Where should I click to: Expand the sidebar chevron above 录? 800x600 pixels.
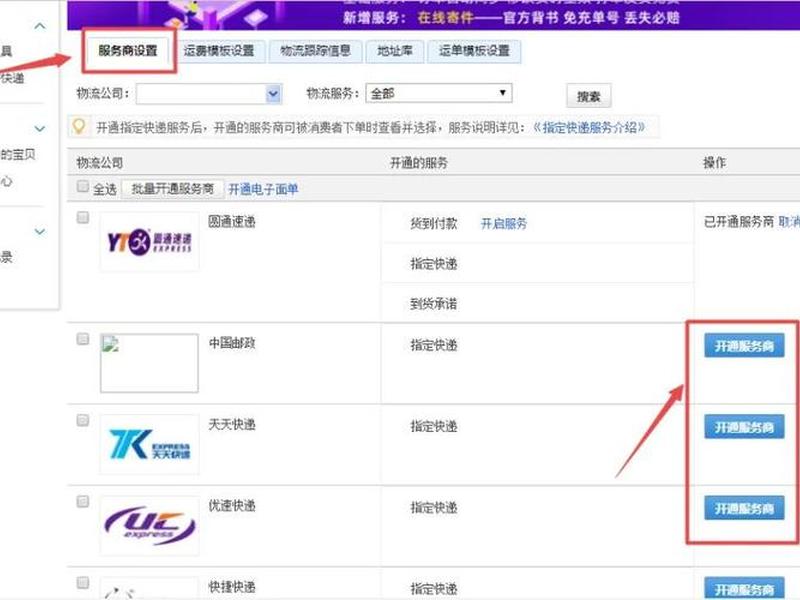click(40, 232)
